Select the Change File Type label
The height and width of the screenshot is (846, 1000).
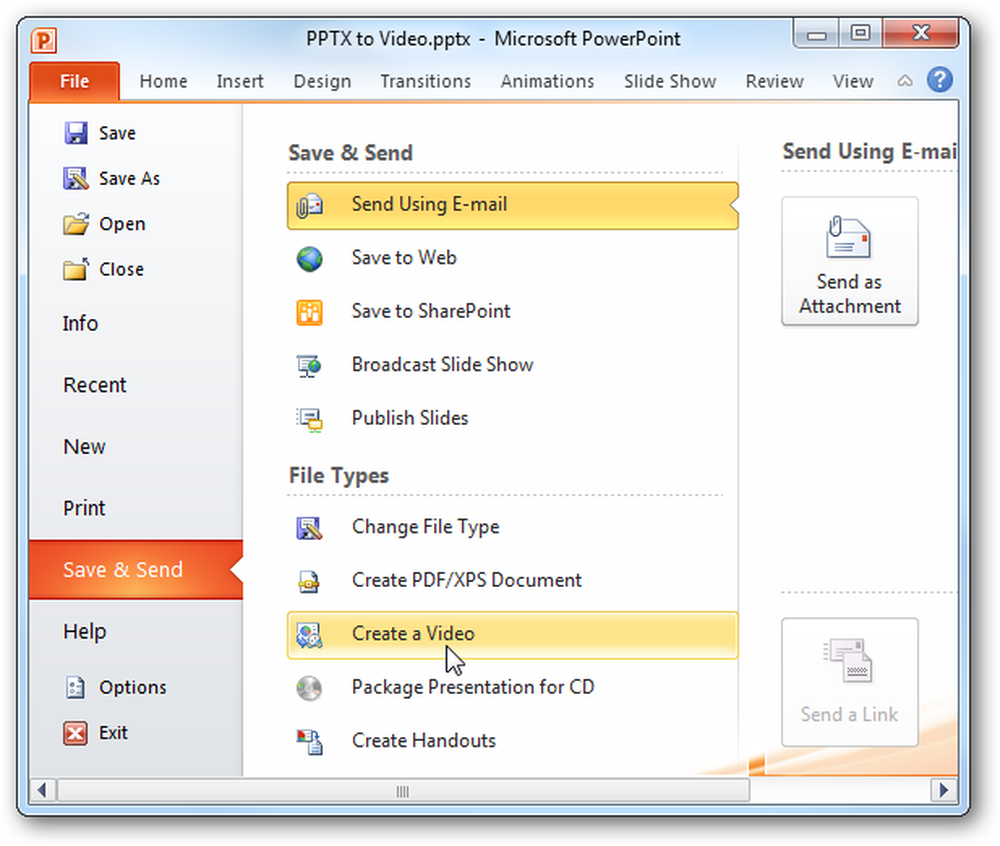pyautogui.click(x=425, y=527)
